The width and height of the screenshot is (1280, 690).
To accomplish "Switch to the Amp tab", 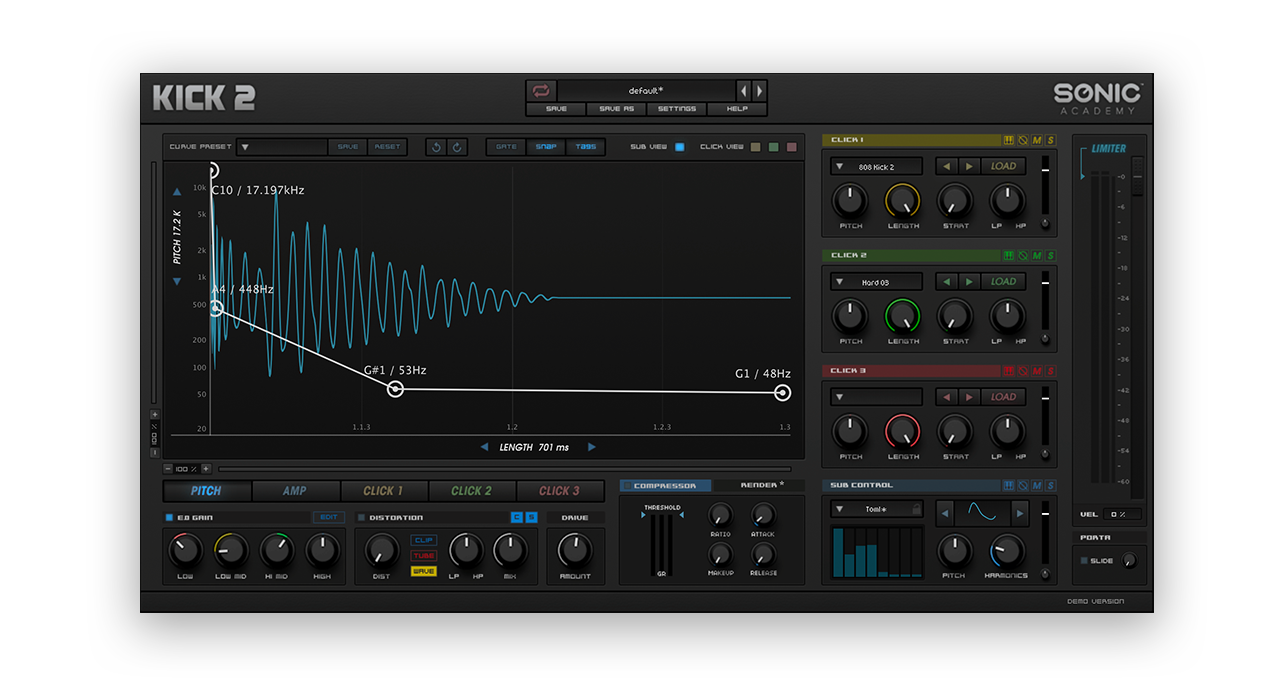I will pos(295,491).
